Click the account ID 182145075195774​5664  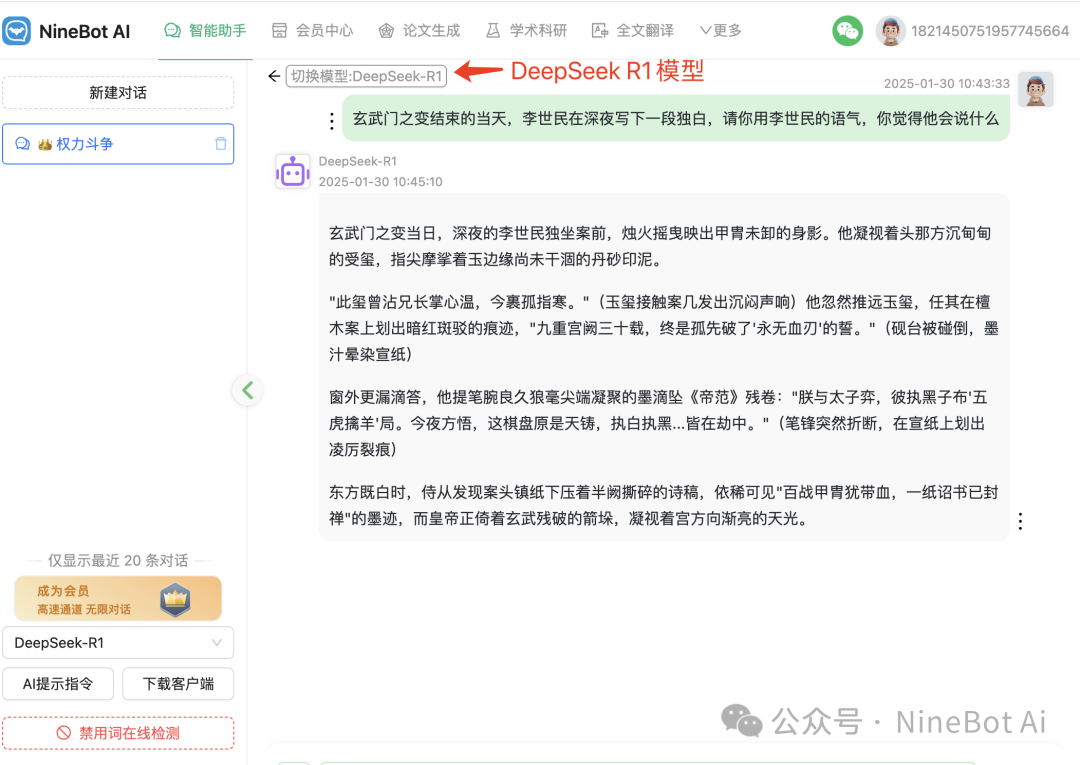coord(990,31)
